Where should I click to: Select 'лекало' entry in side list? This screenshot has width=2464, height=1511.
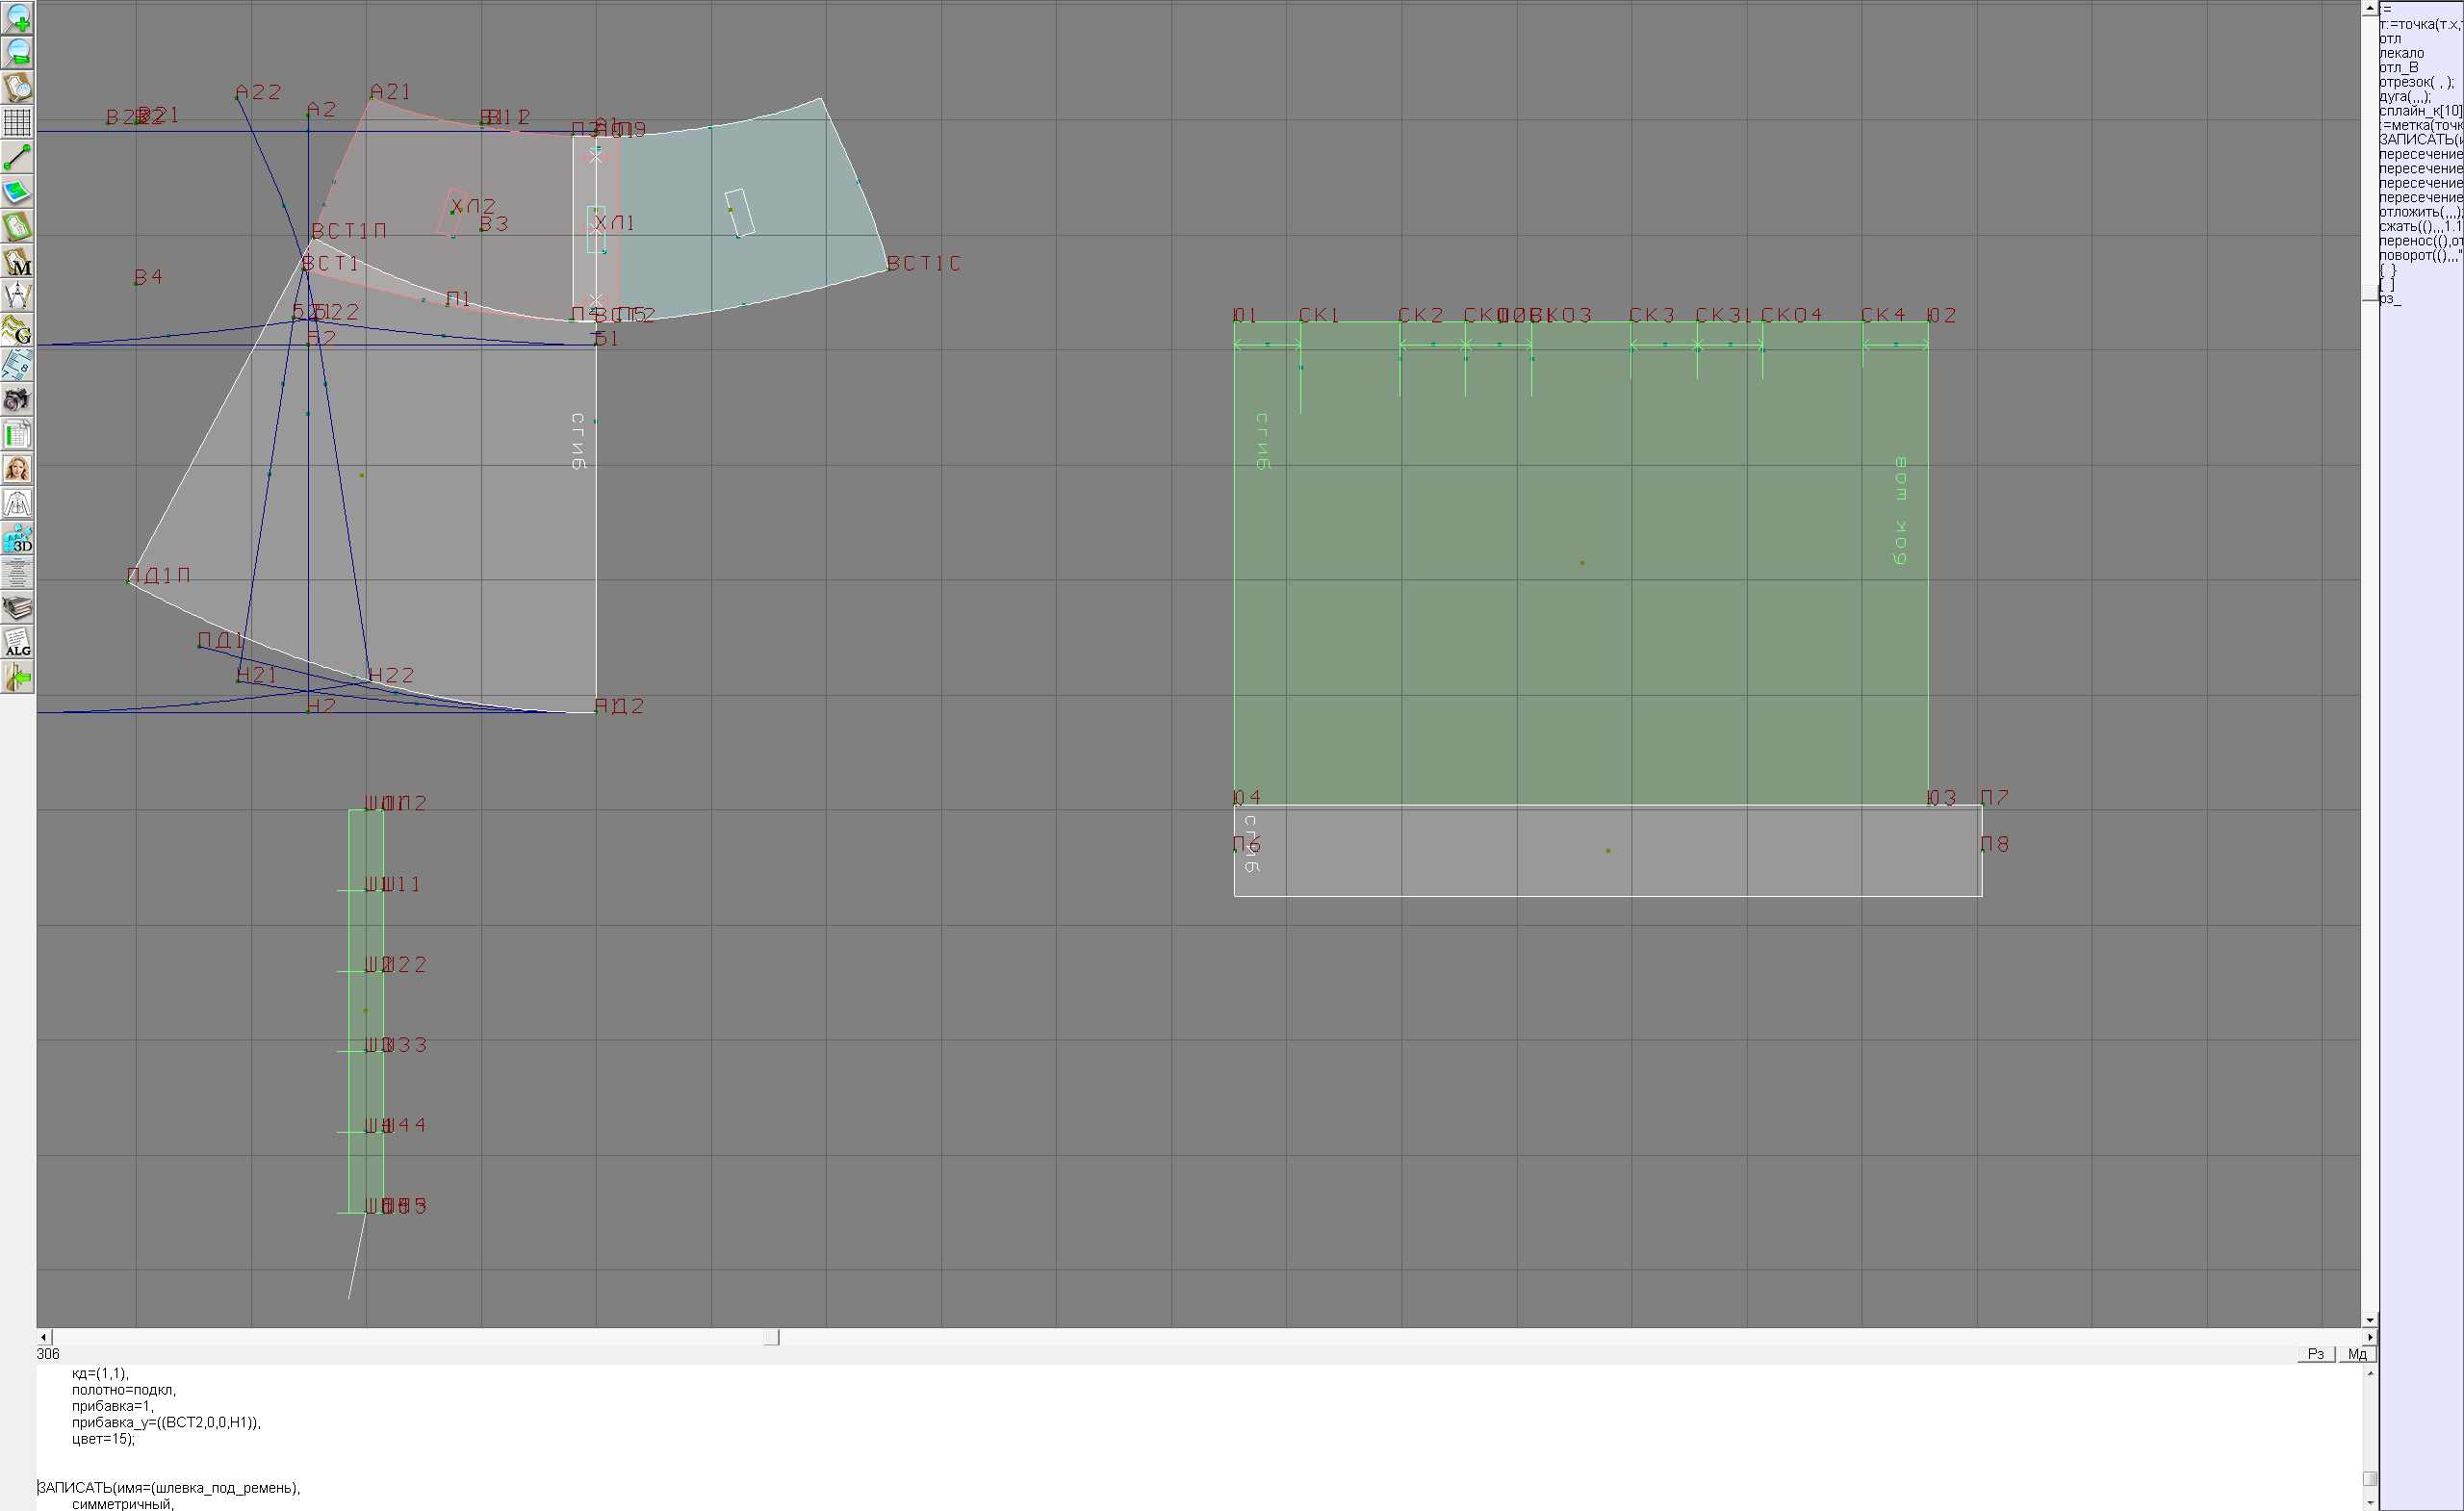click(2402, 53)
